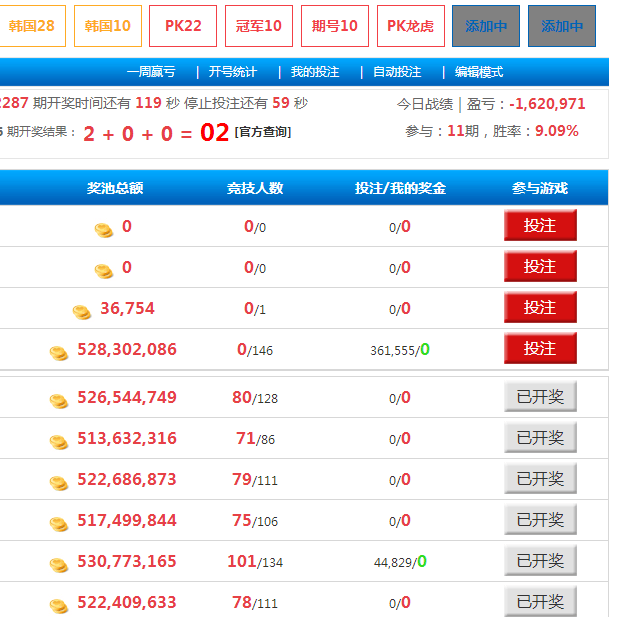Click the 0/146 participants value
This screenshot has height=617, width=641.
point(255,350)
